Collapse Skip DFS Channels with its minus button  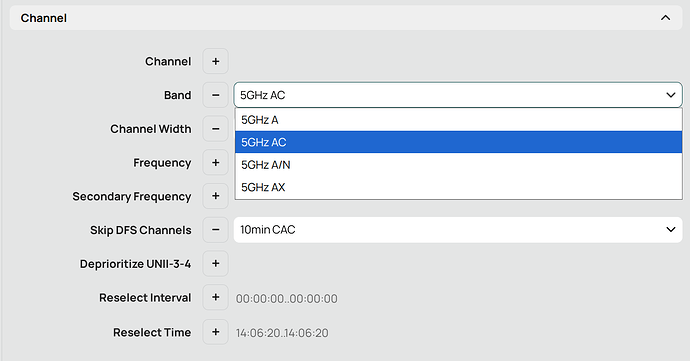pos(216,230)
